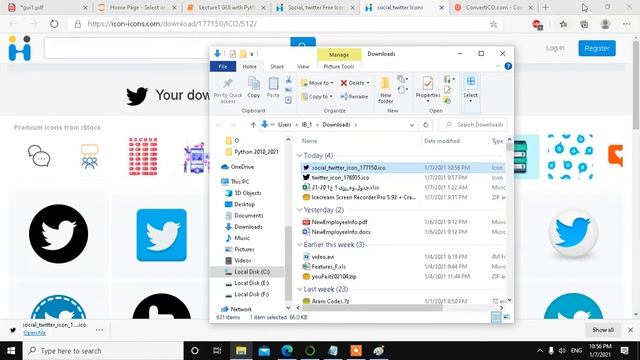Open the browser Favorites toolbar icon
640x360 pixels.
[563, 24]
